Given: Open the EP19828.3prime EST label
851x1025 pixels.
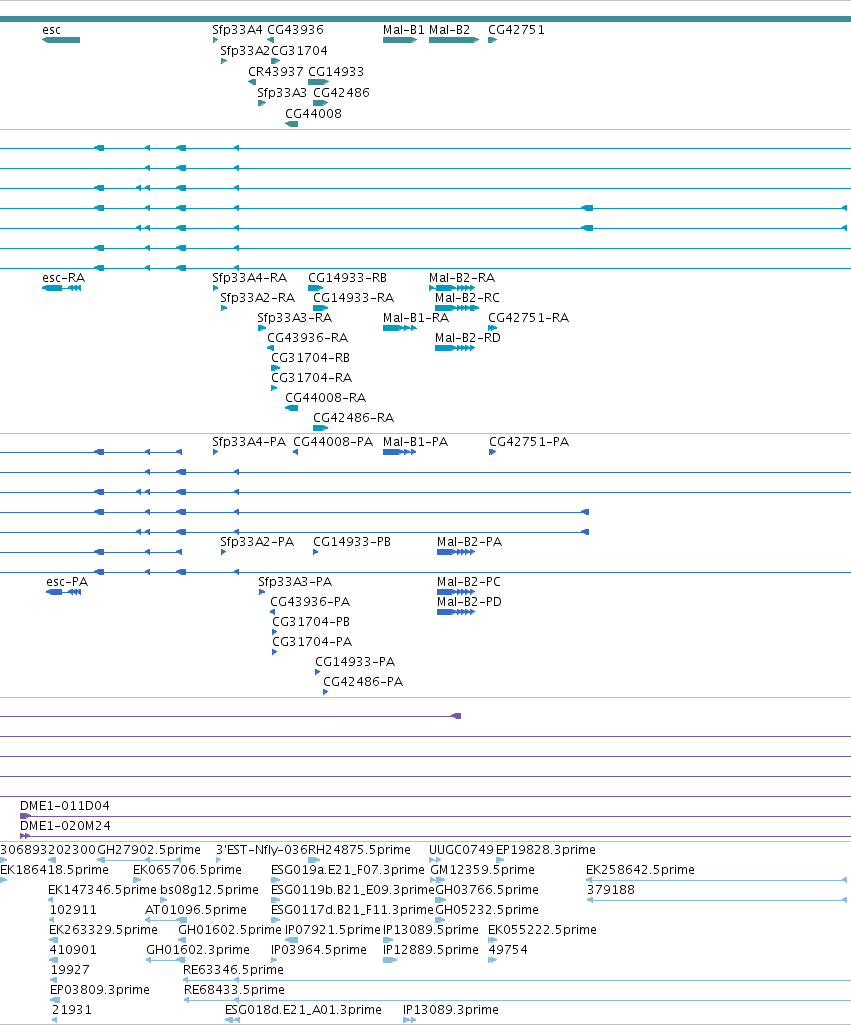Looking at the screenshot, I should [x=546, y=850].
